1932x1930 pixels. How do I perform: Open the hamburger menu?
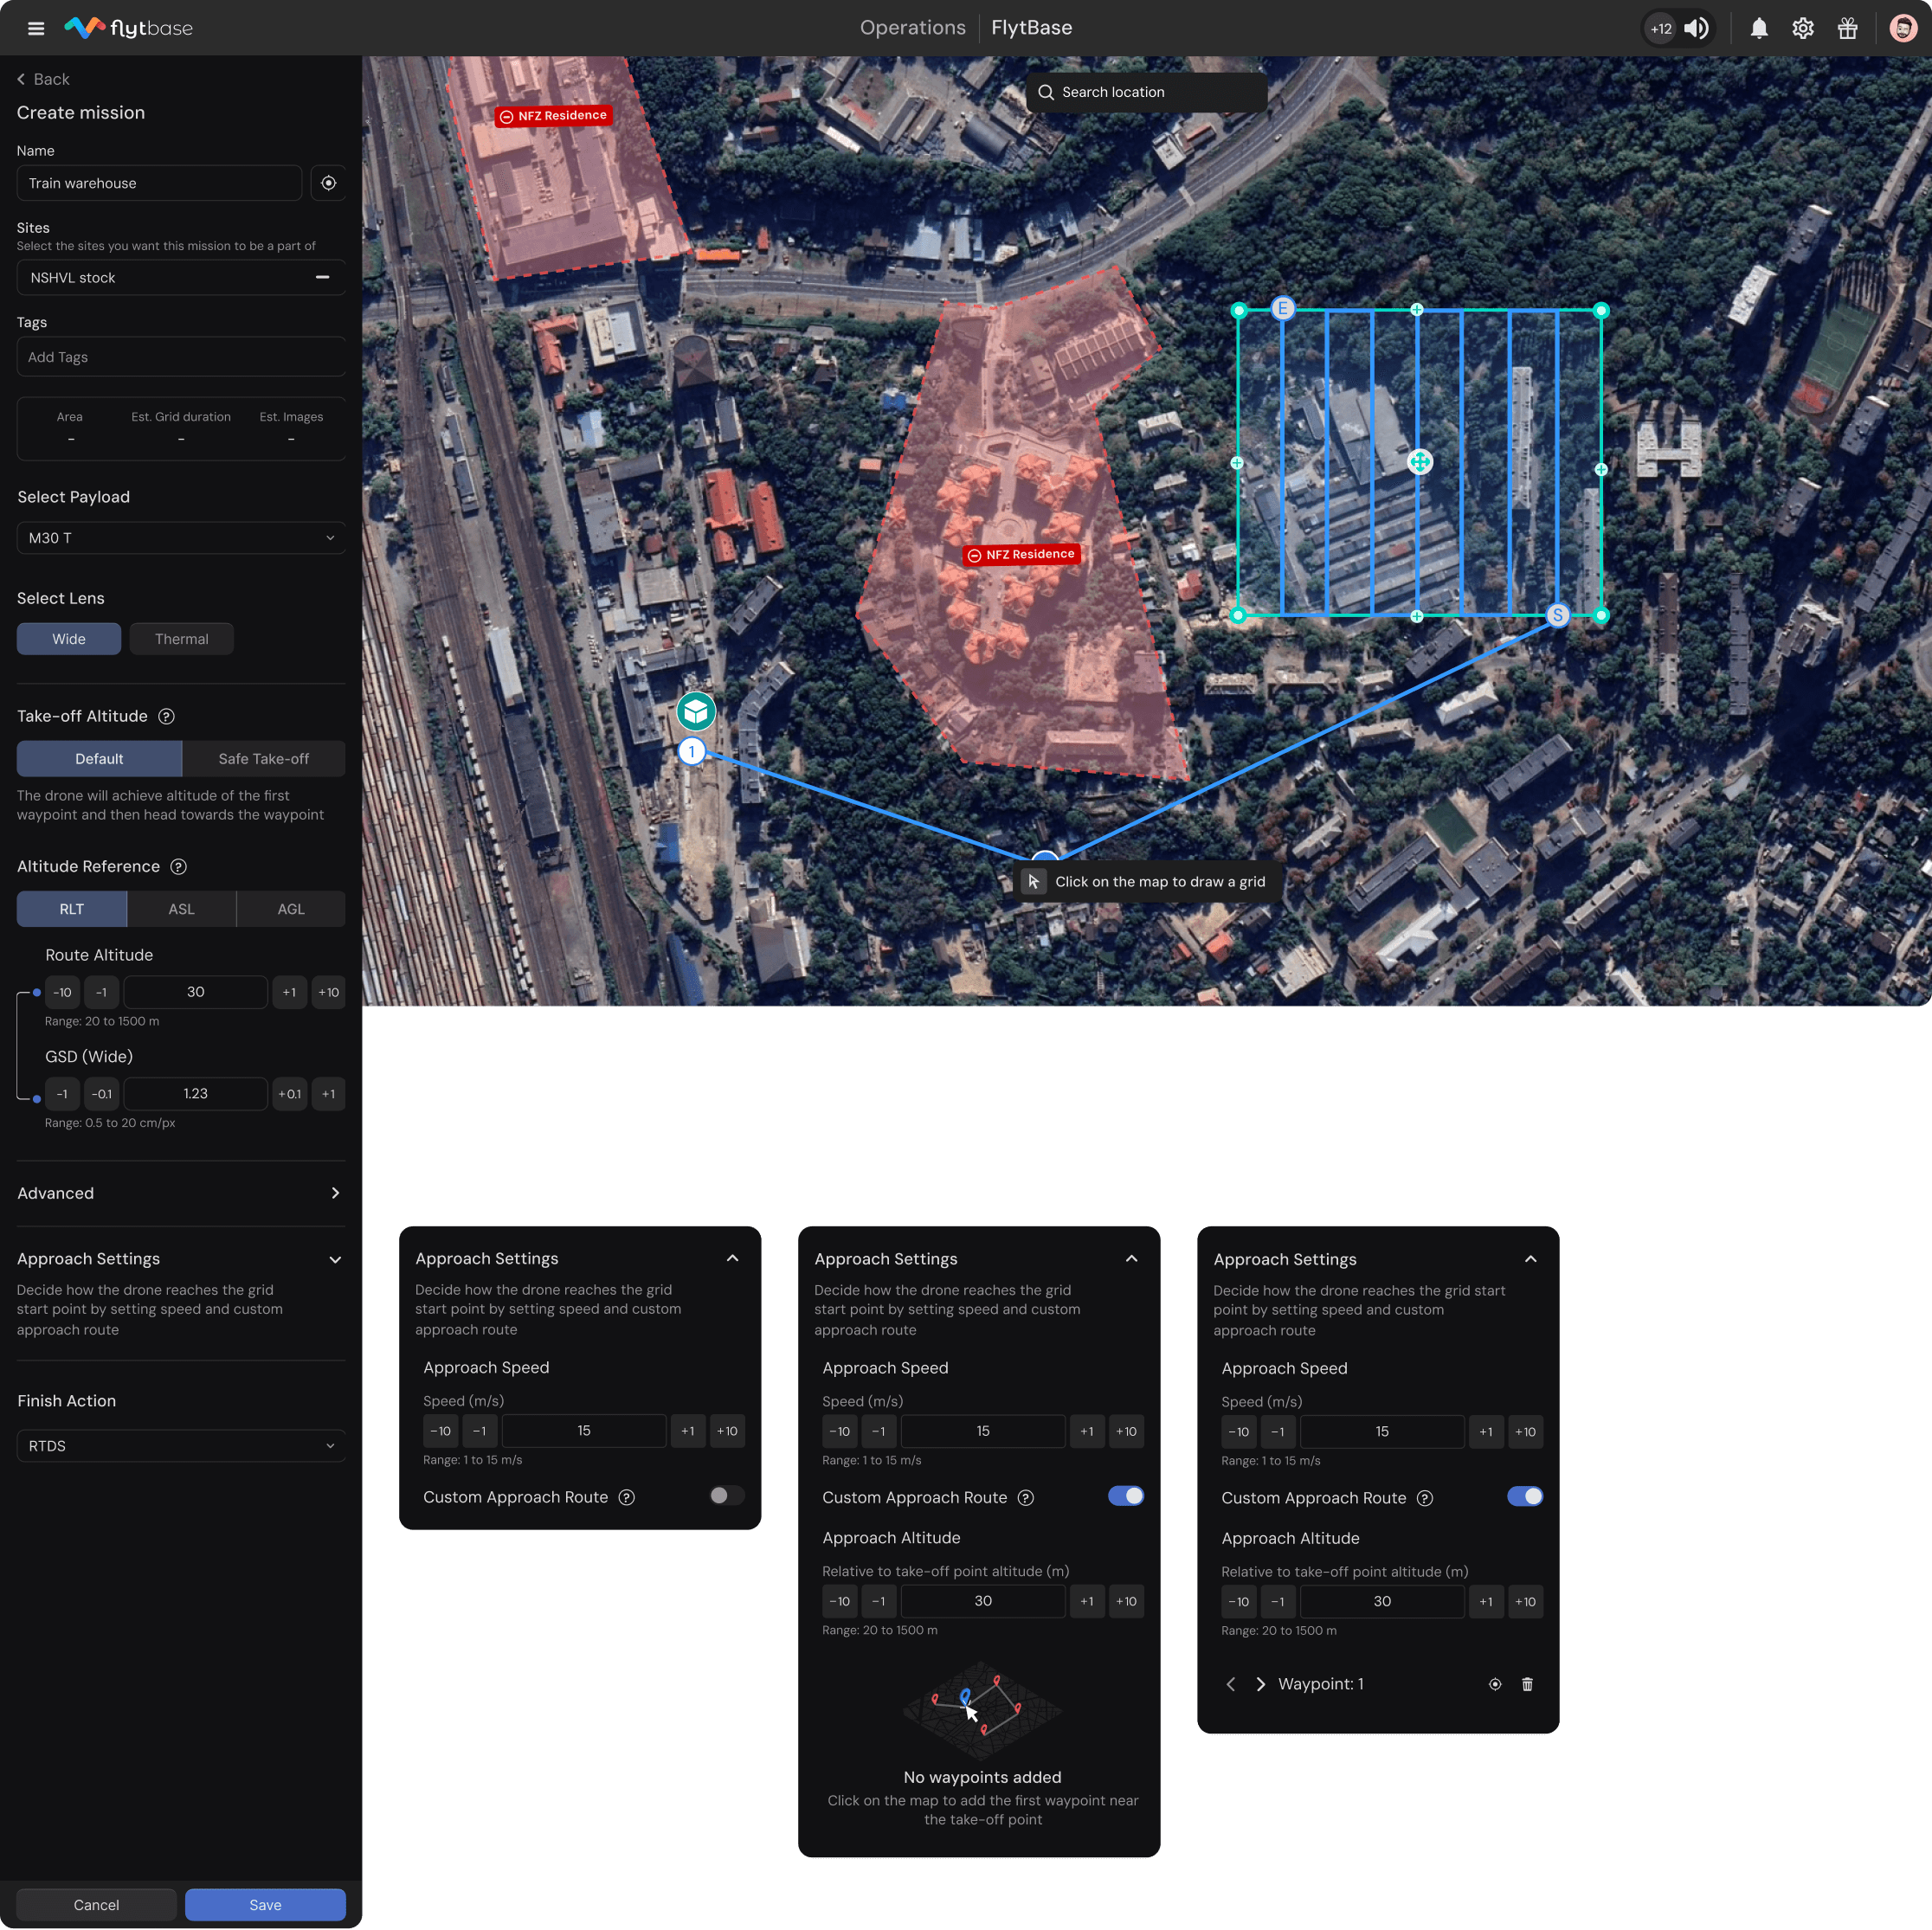pos(36,28)
